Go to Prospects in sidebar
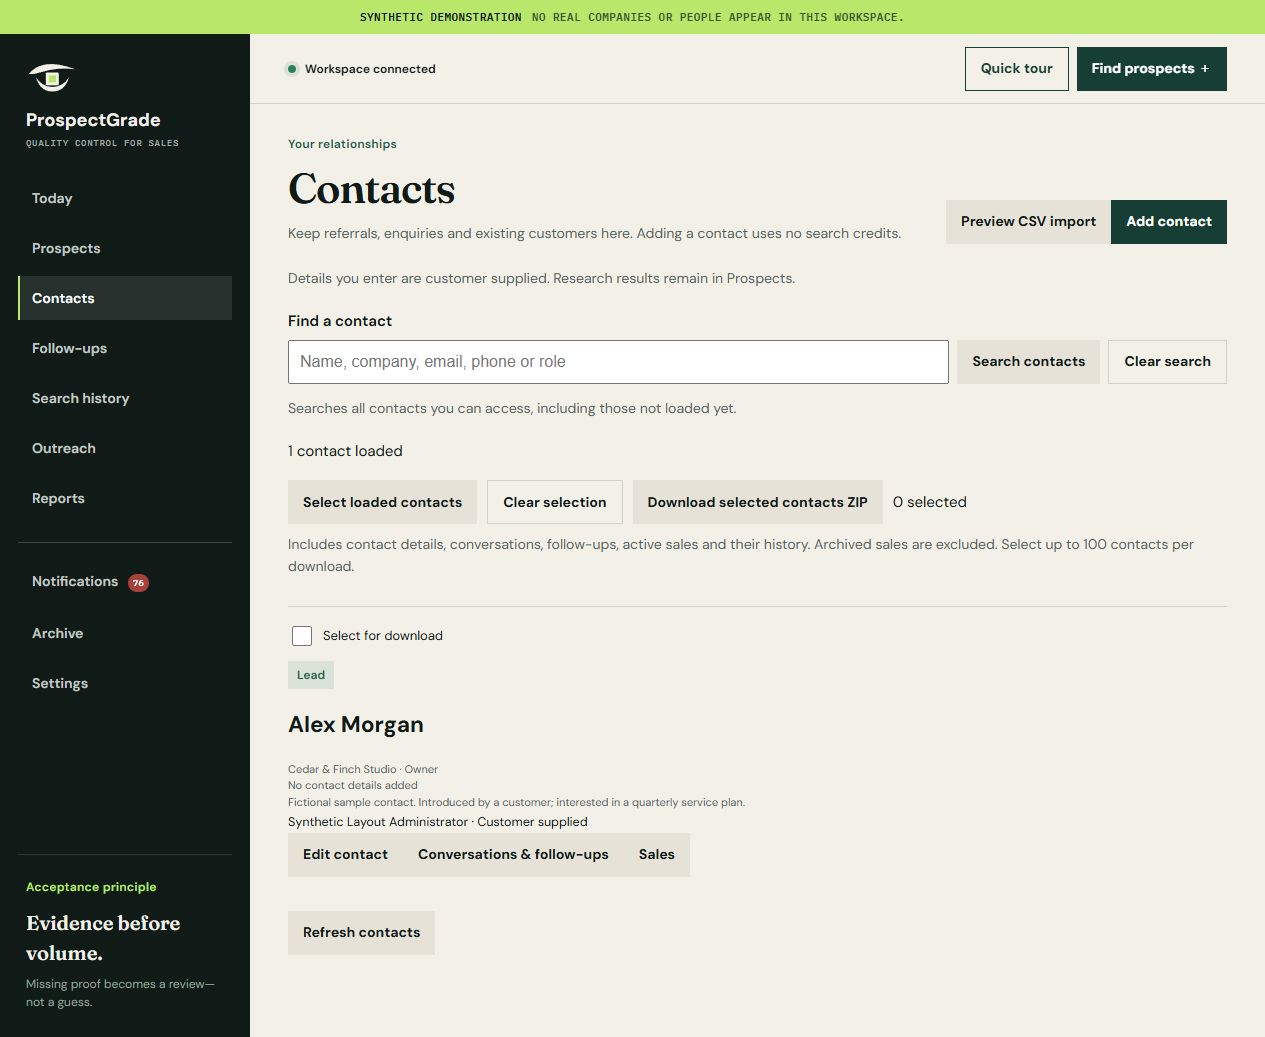This screenshot has width=1265, height=1037. (125, 248)
